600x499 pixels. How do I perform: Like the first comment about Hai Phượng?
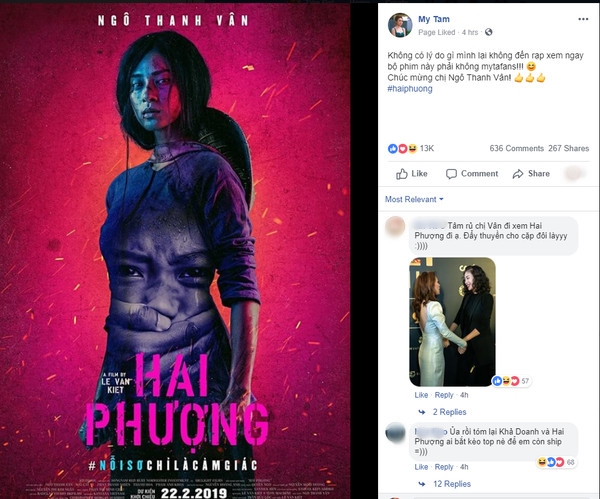pyautogui.click(x=421, y=395)
